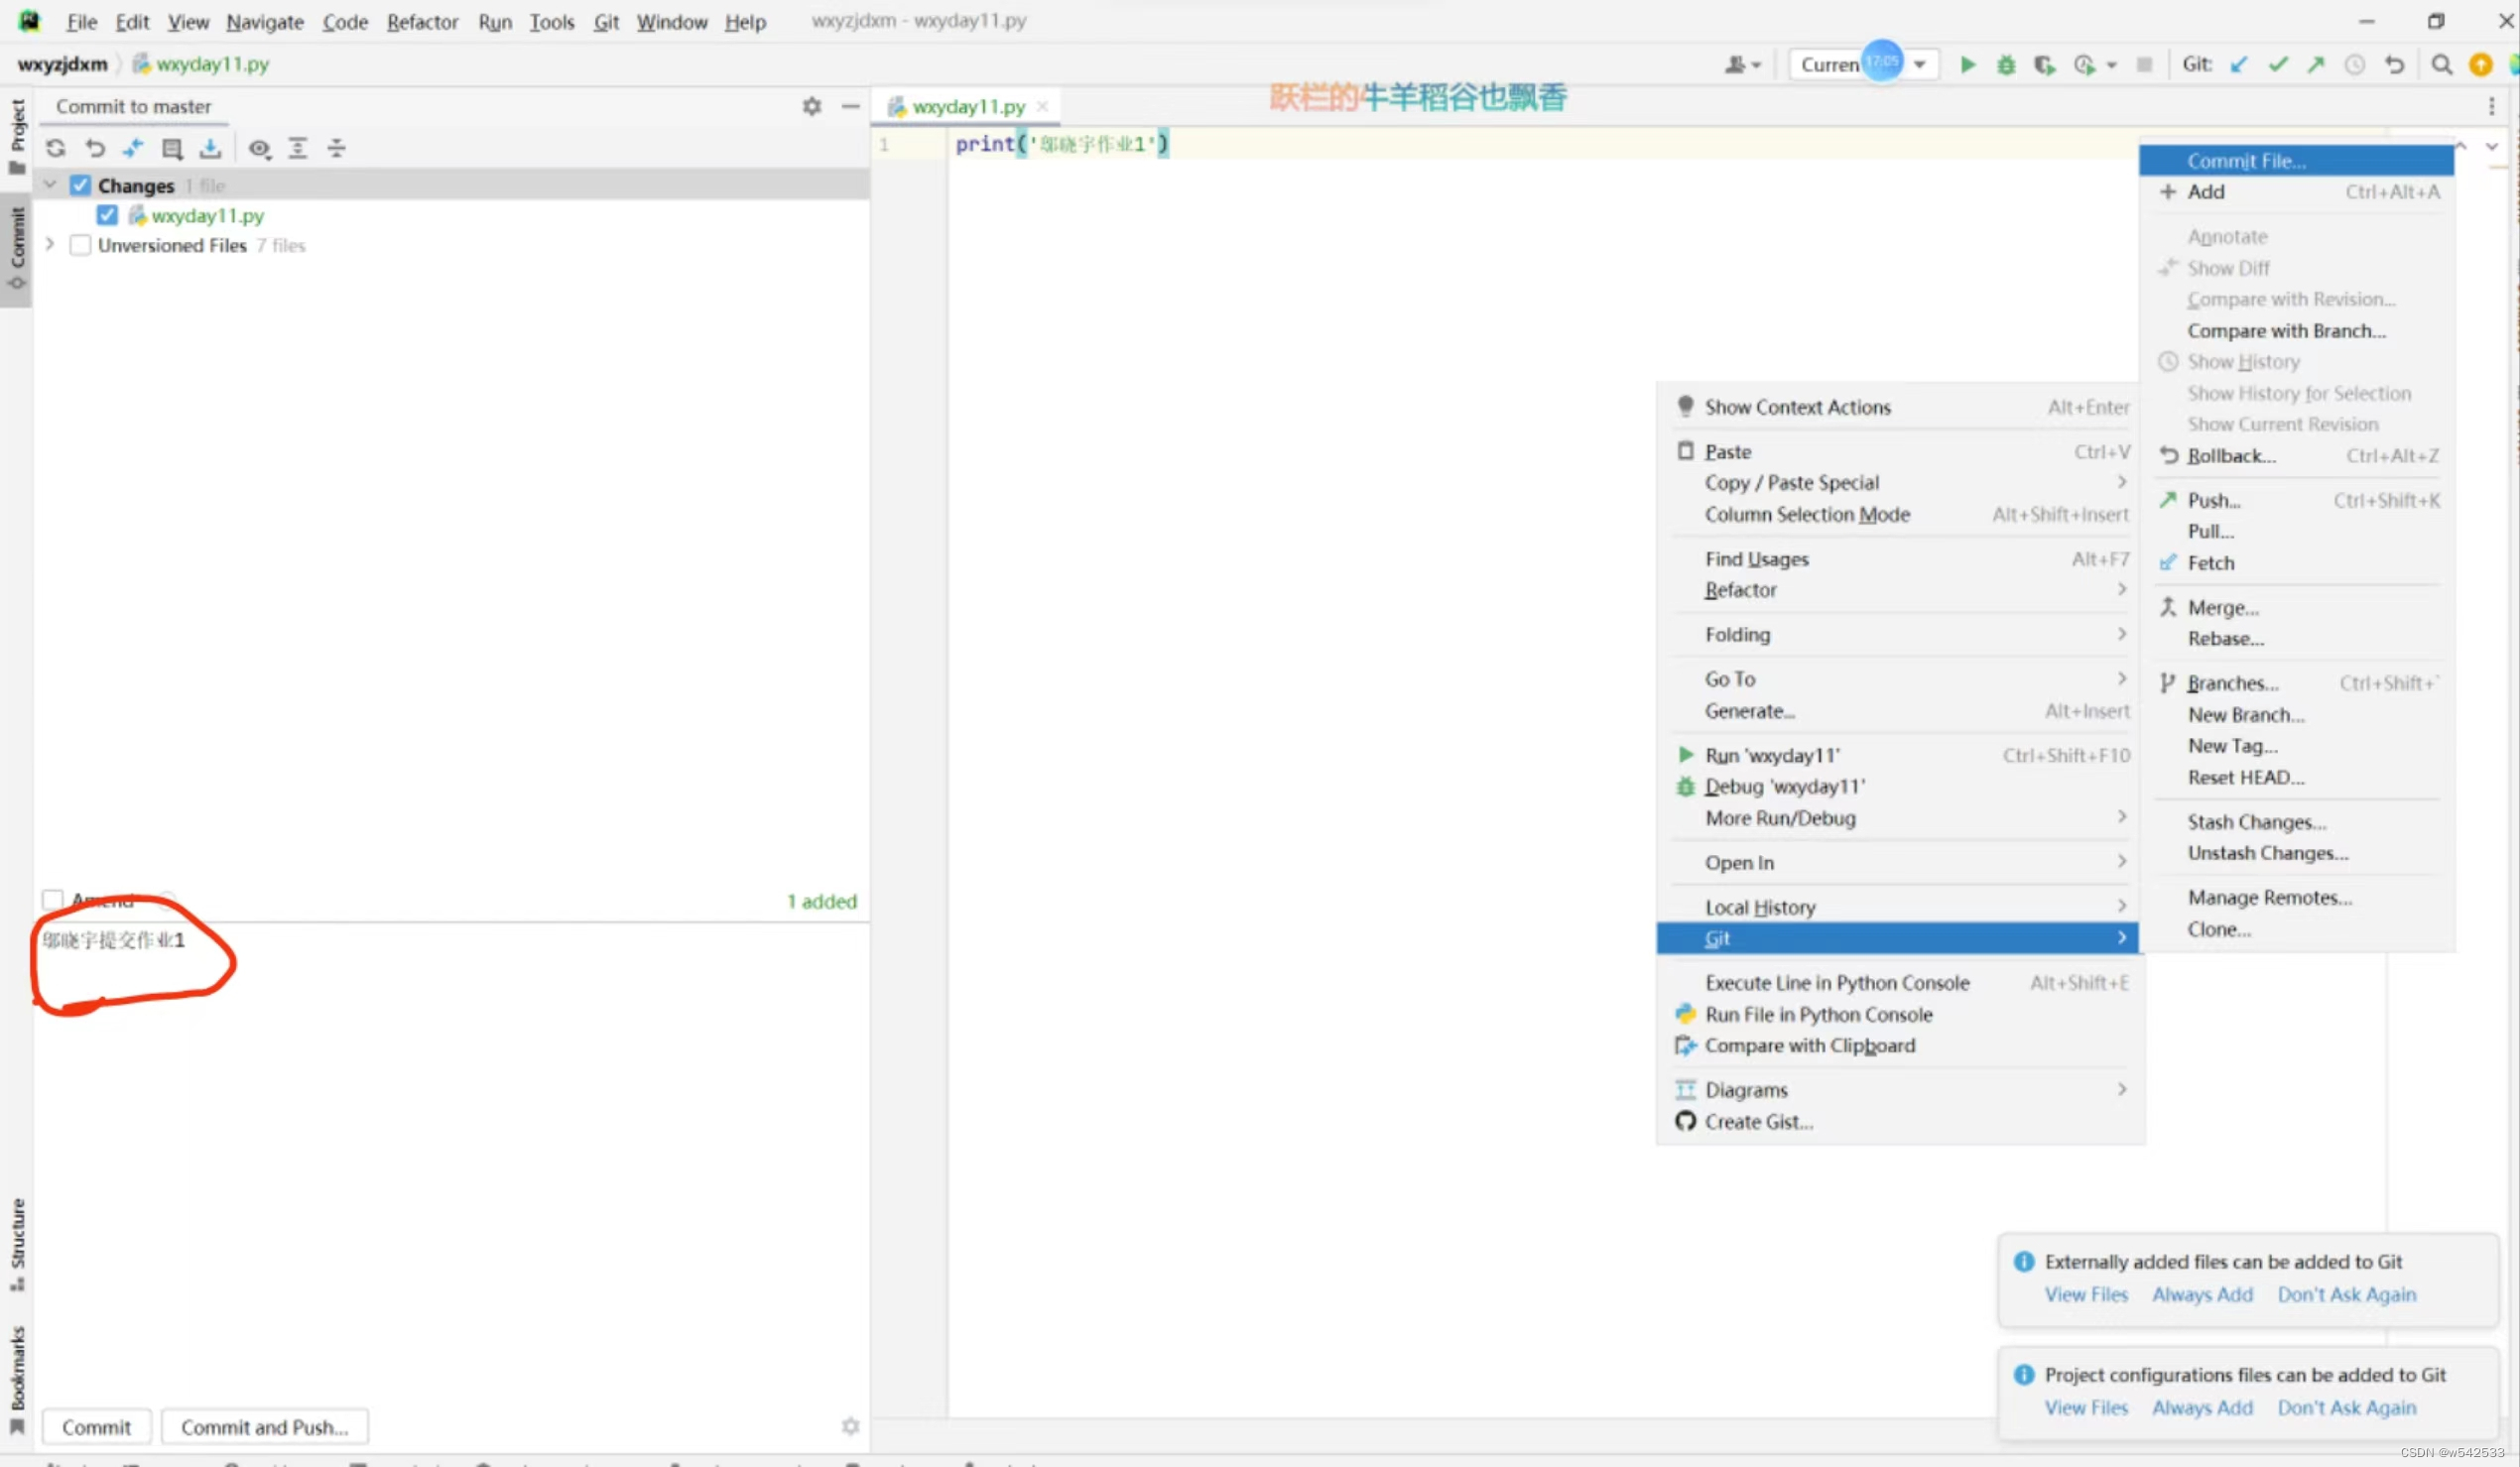Click the Commit and Push button
The image size is (2520, 1467).
point(263,1426)
